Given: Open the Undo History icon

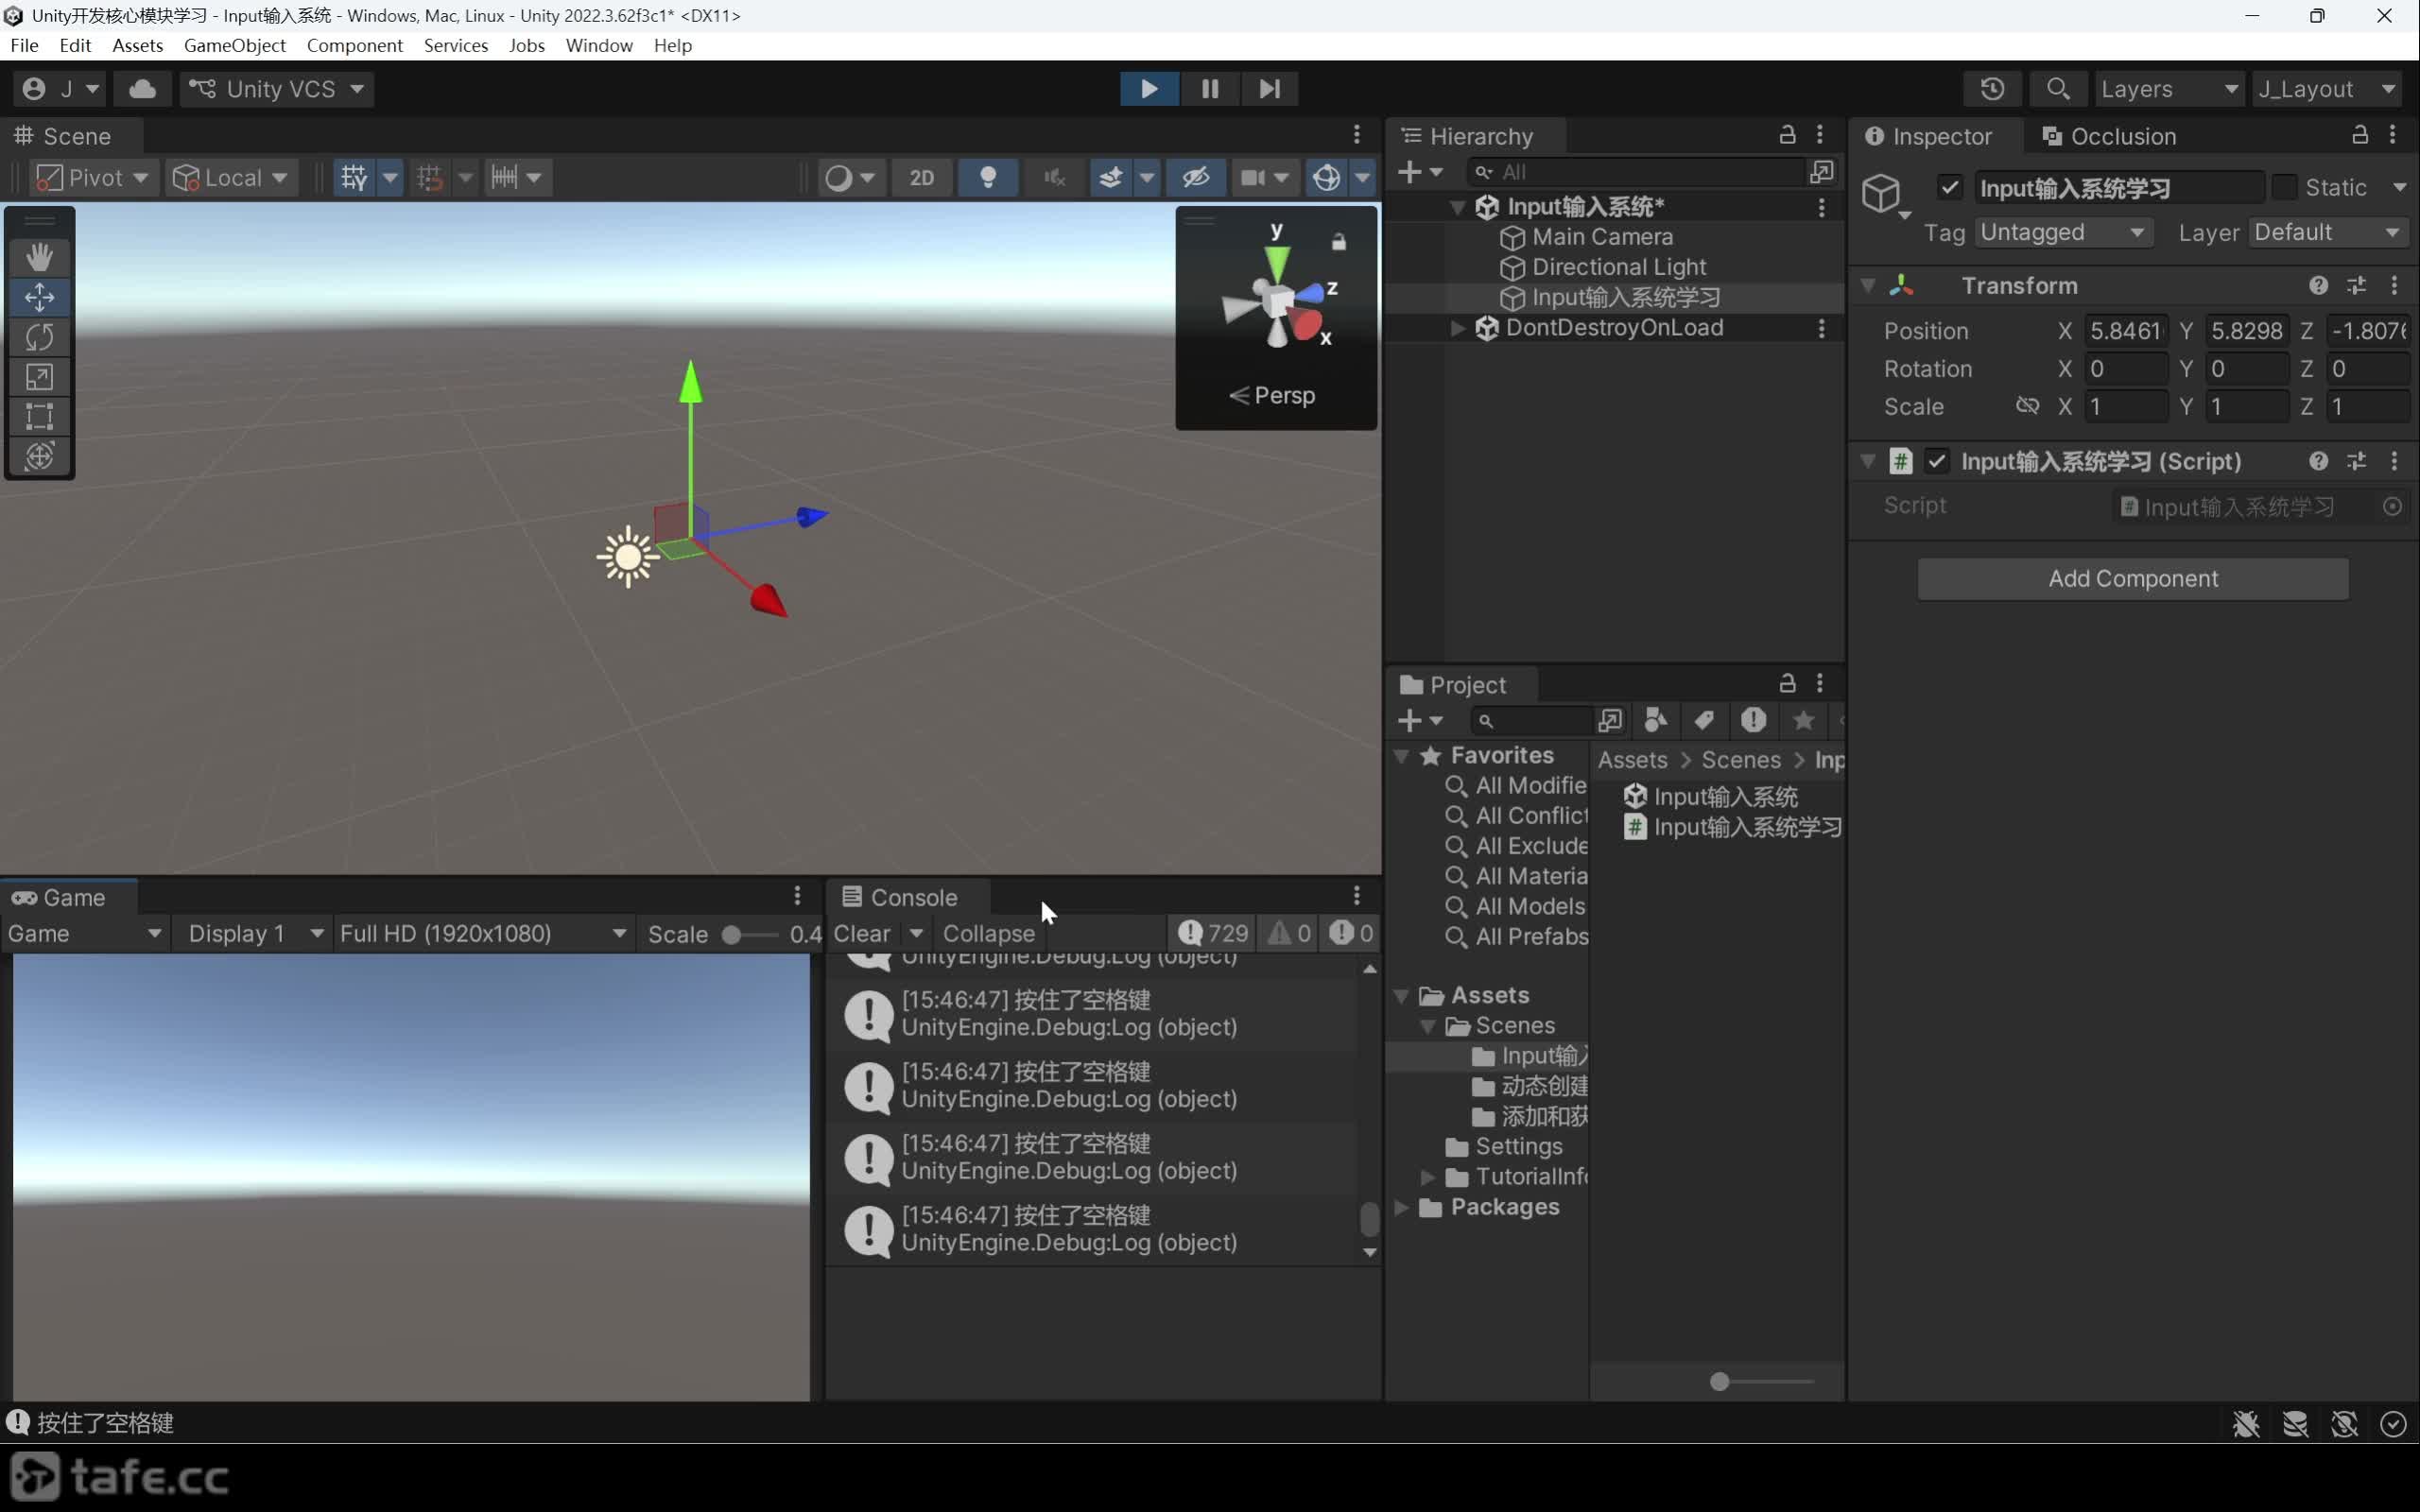Looking at the screenshot, I should tap(1992, 89).
